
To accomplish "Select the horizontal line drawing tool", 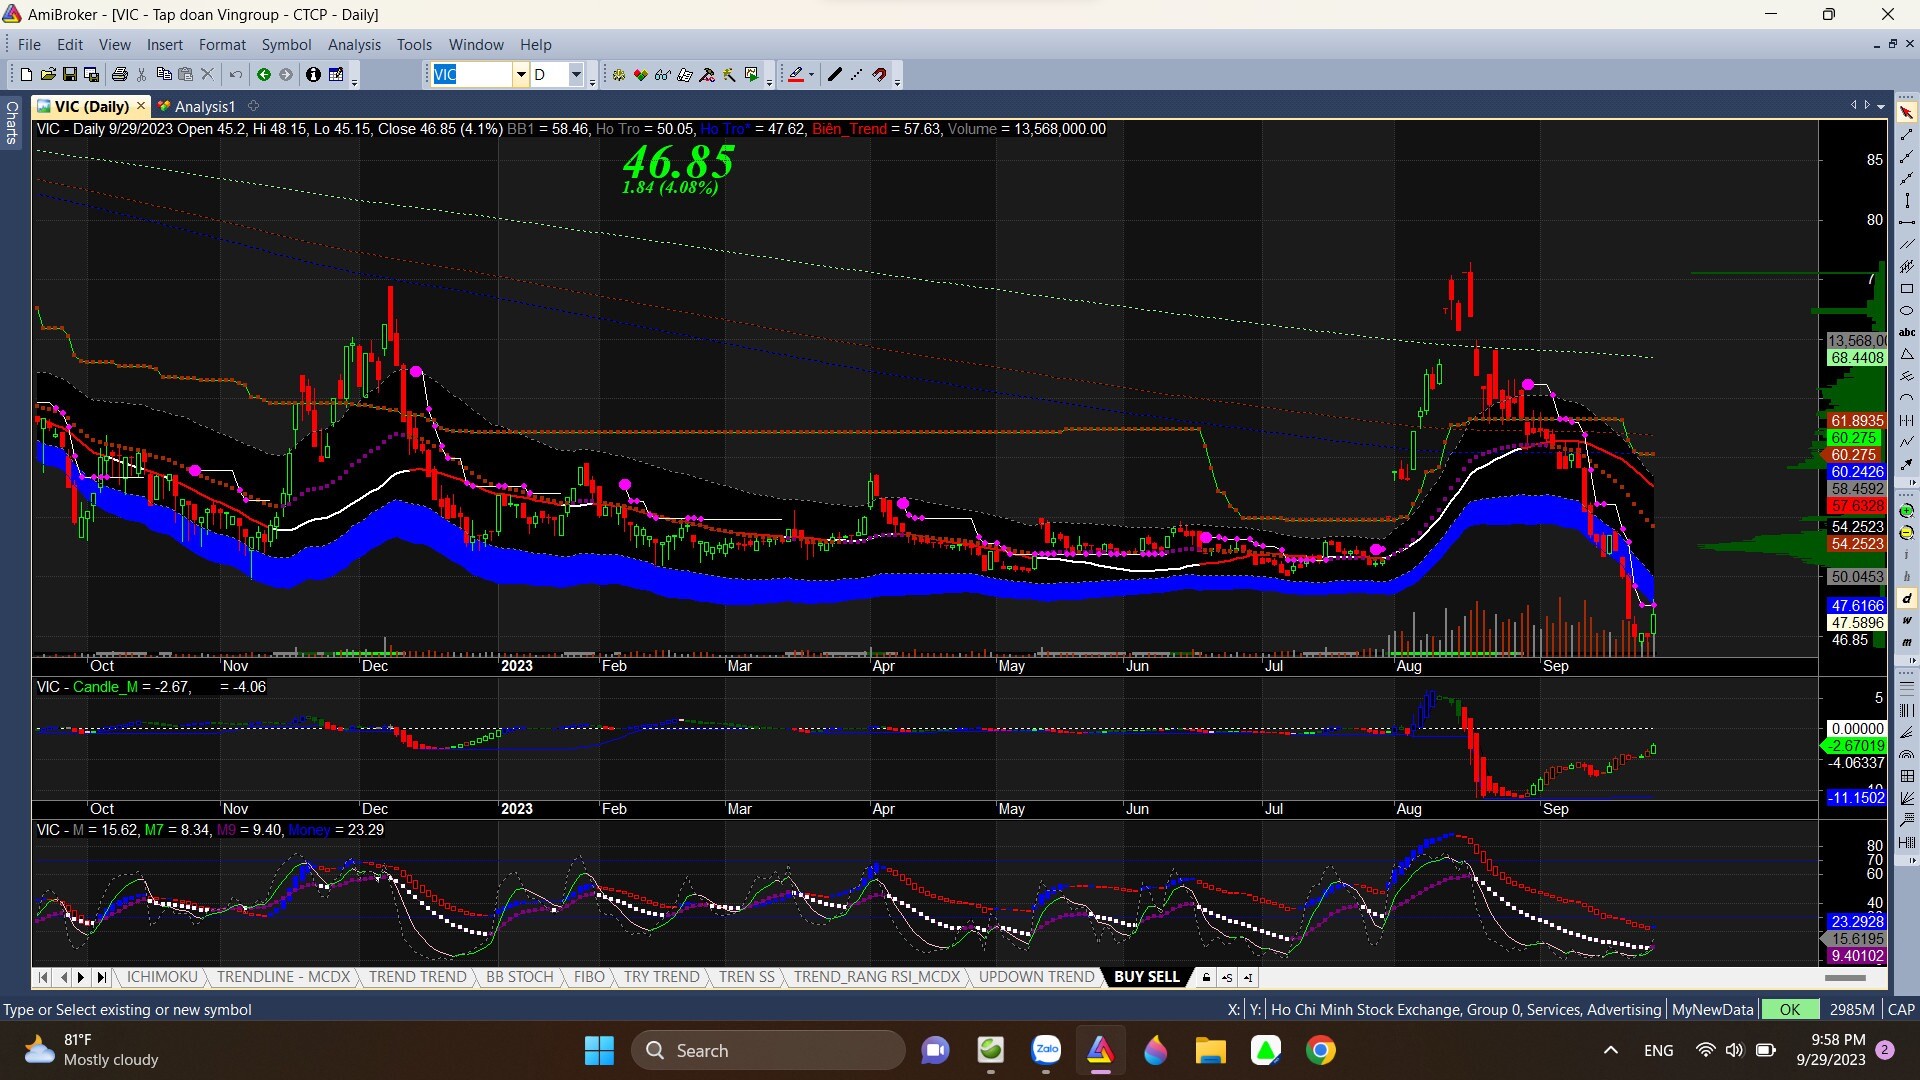I will click(x=1907, y=222).
